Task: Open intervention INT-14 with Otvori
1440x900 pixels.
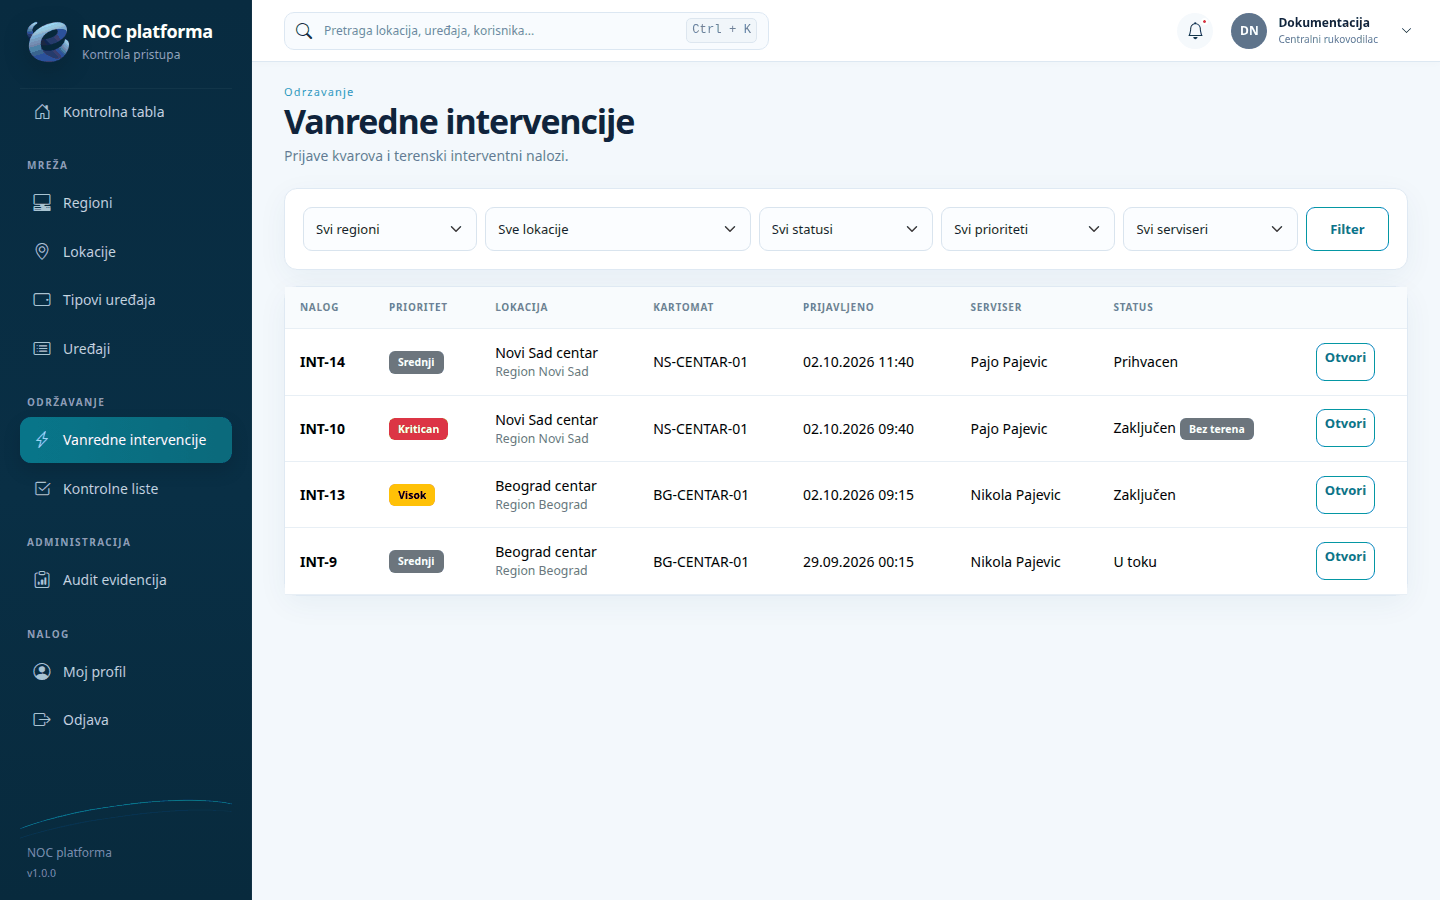Action: coord(1345,362)
